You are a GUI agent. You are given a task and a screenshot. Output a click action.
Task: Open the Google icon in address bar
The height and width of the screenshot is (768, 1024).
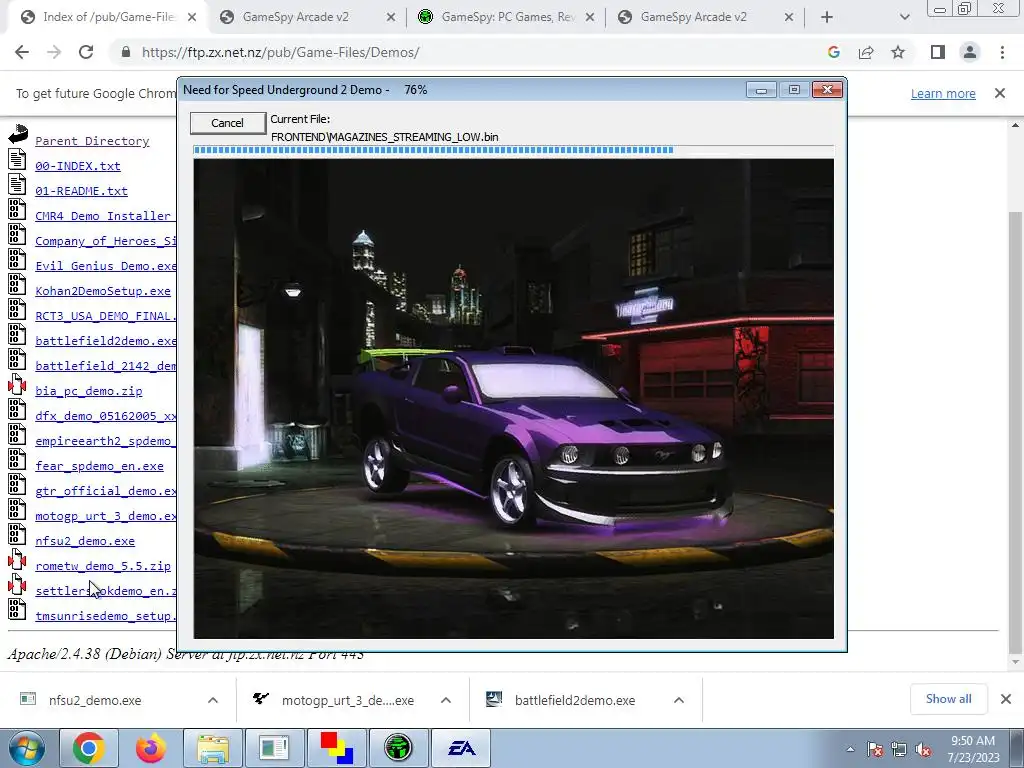click(833, 52)
